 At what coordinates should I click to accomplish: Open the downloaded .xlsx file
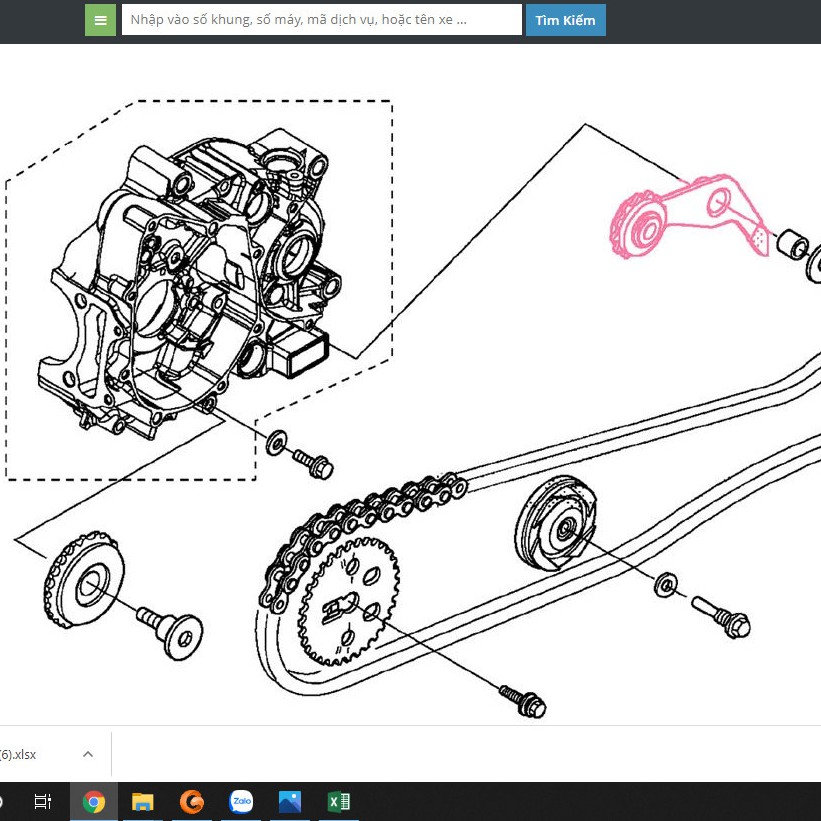pos(20,754)
